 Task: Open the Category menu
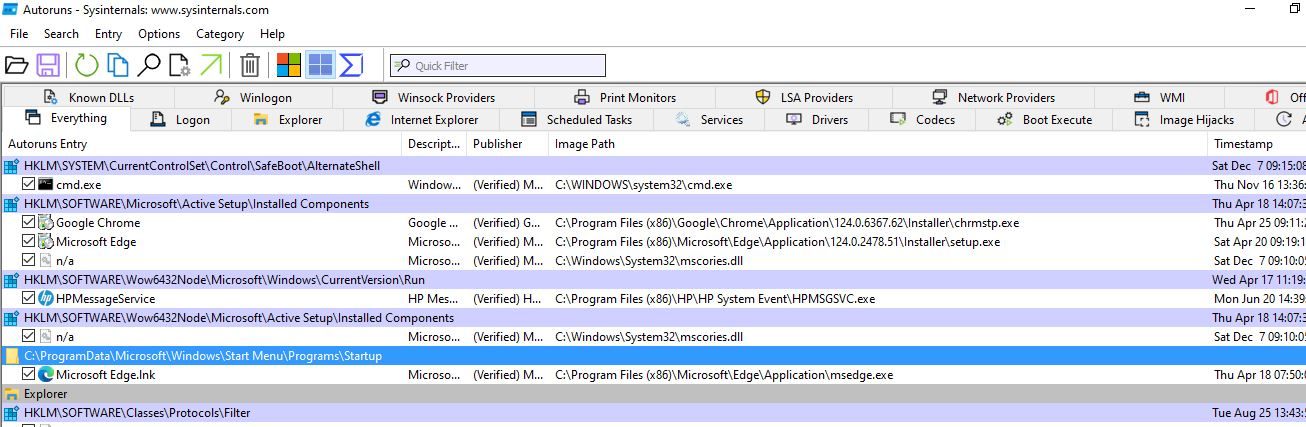coord(220,33)
